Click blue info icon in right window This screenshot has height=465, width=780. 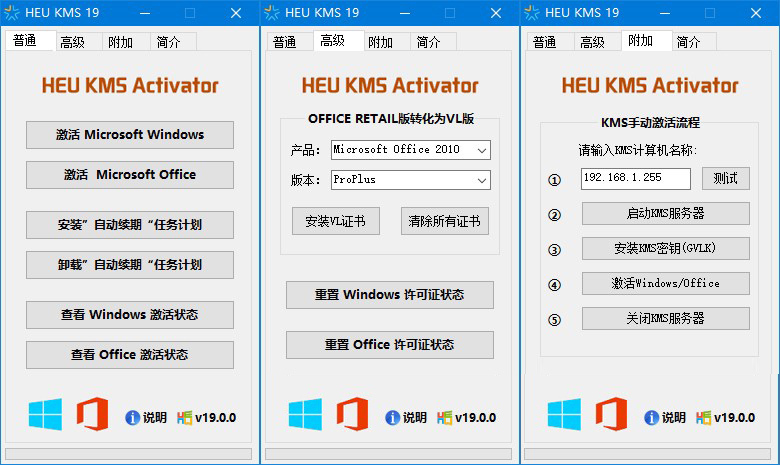[651, 418]
